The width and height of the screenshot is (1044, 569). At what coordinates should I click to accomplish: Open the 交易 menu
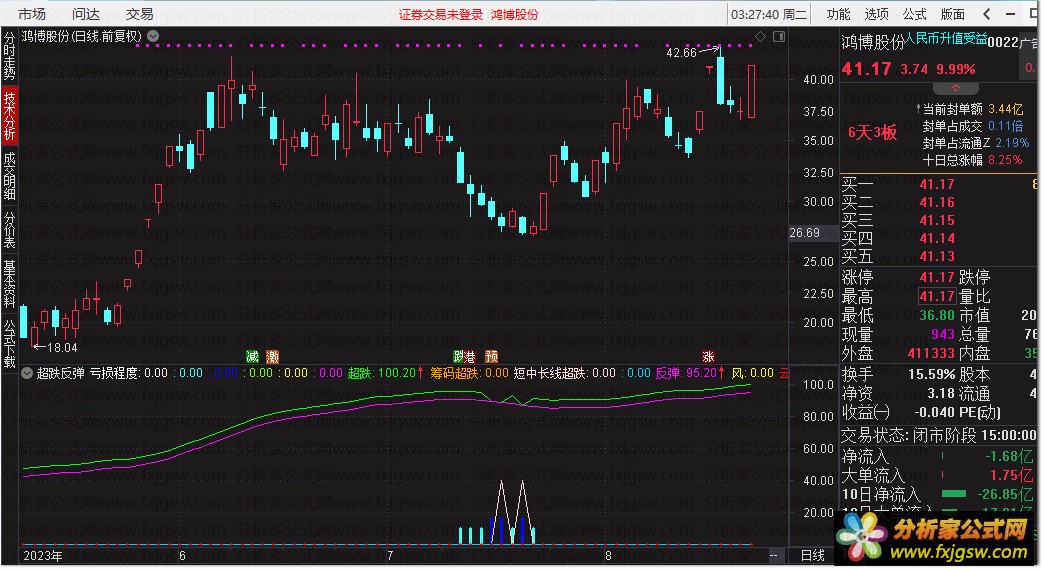[139, 14]
